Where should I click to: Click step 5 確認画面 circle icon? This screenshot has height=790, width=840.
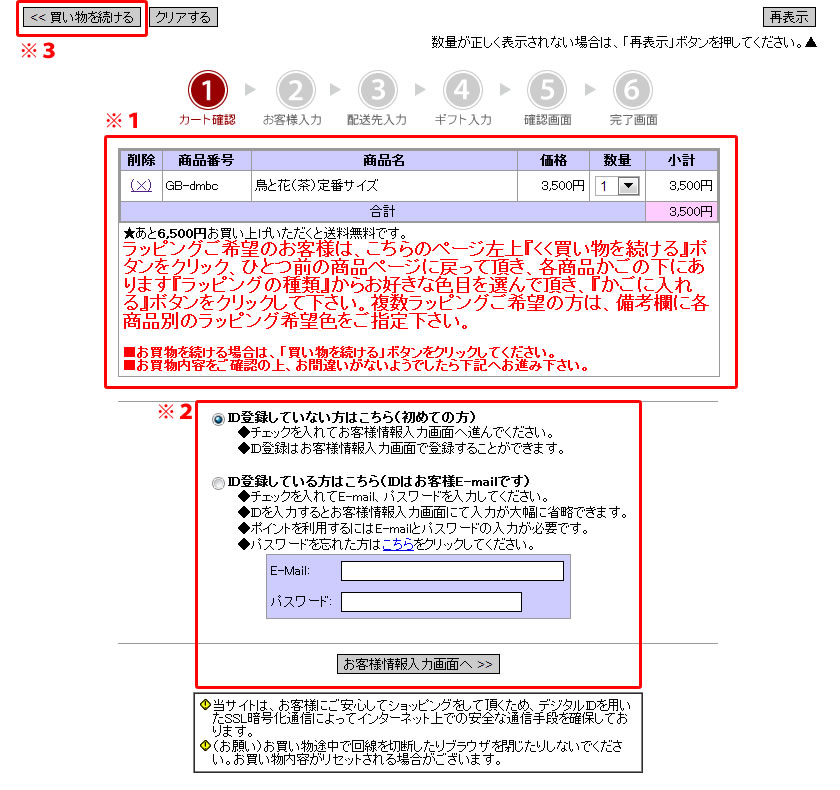(548, 91)
